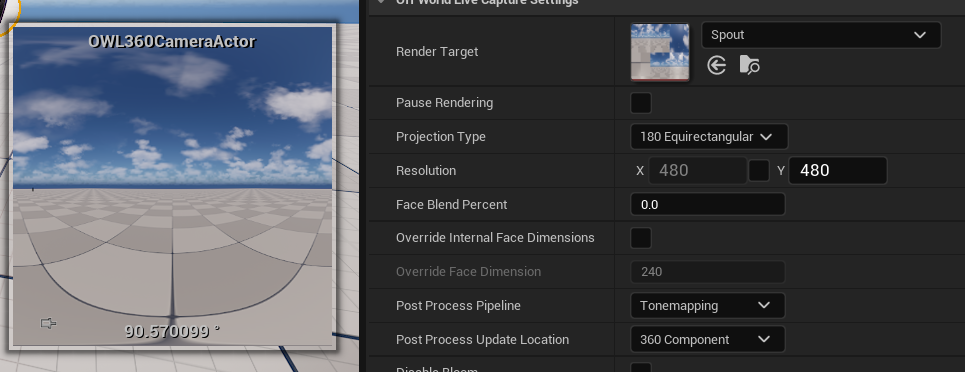965x372 pixels.
Task: Enable Override Internal Face Dimensions checkbox
Action: tap(641, 238)
